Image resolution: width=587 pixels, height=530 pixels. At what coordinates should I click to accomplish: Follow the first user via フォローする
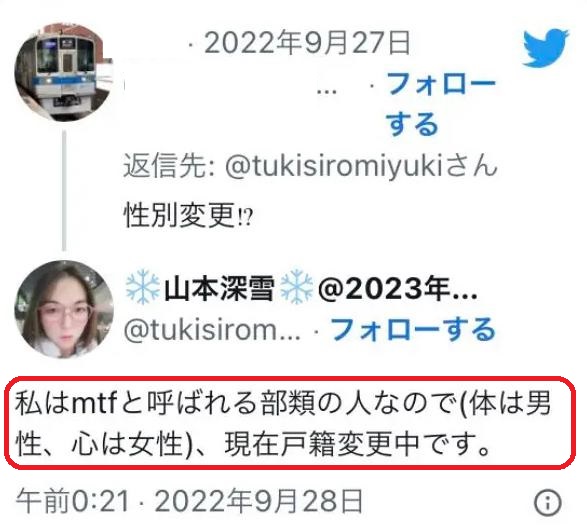pos(441,104)
